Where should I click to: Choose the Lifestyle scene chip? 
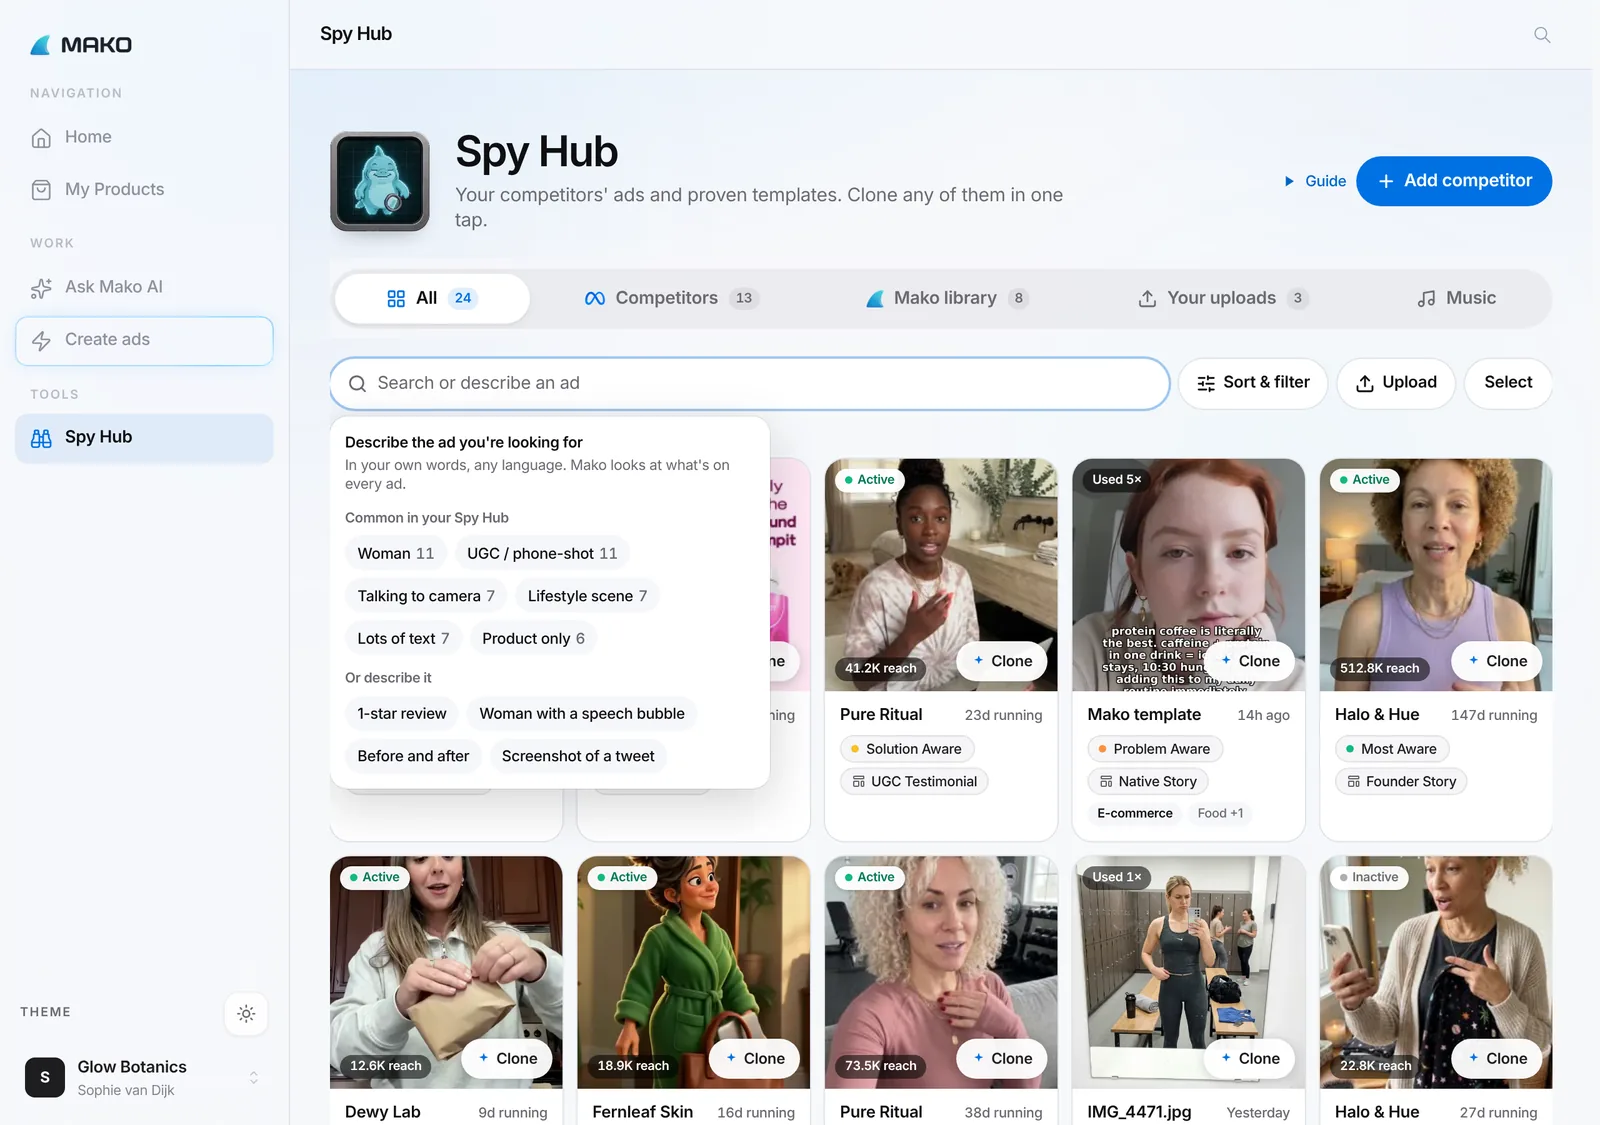587,596
